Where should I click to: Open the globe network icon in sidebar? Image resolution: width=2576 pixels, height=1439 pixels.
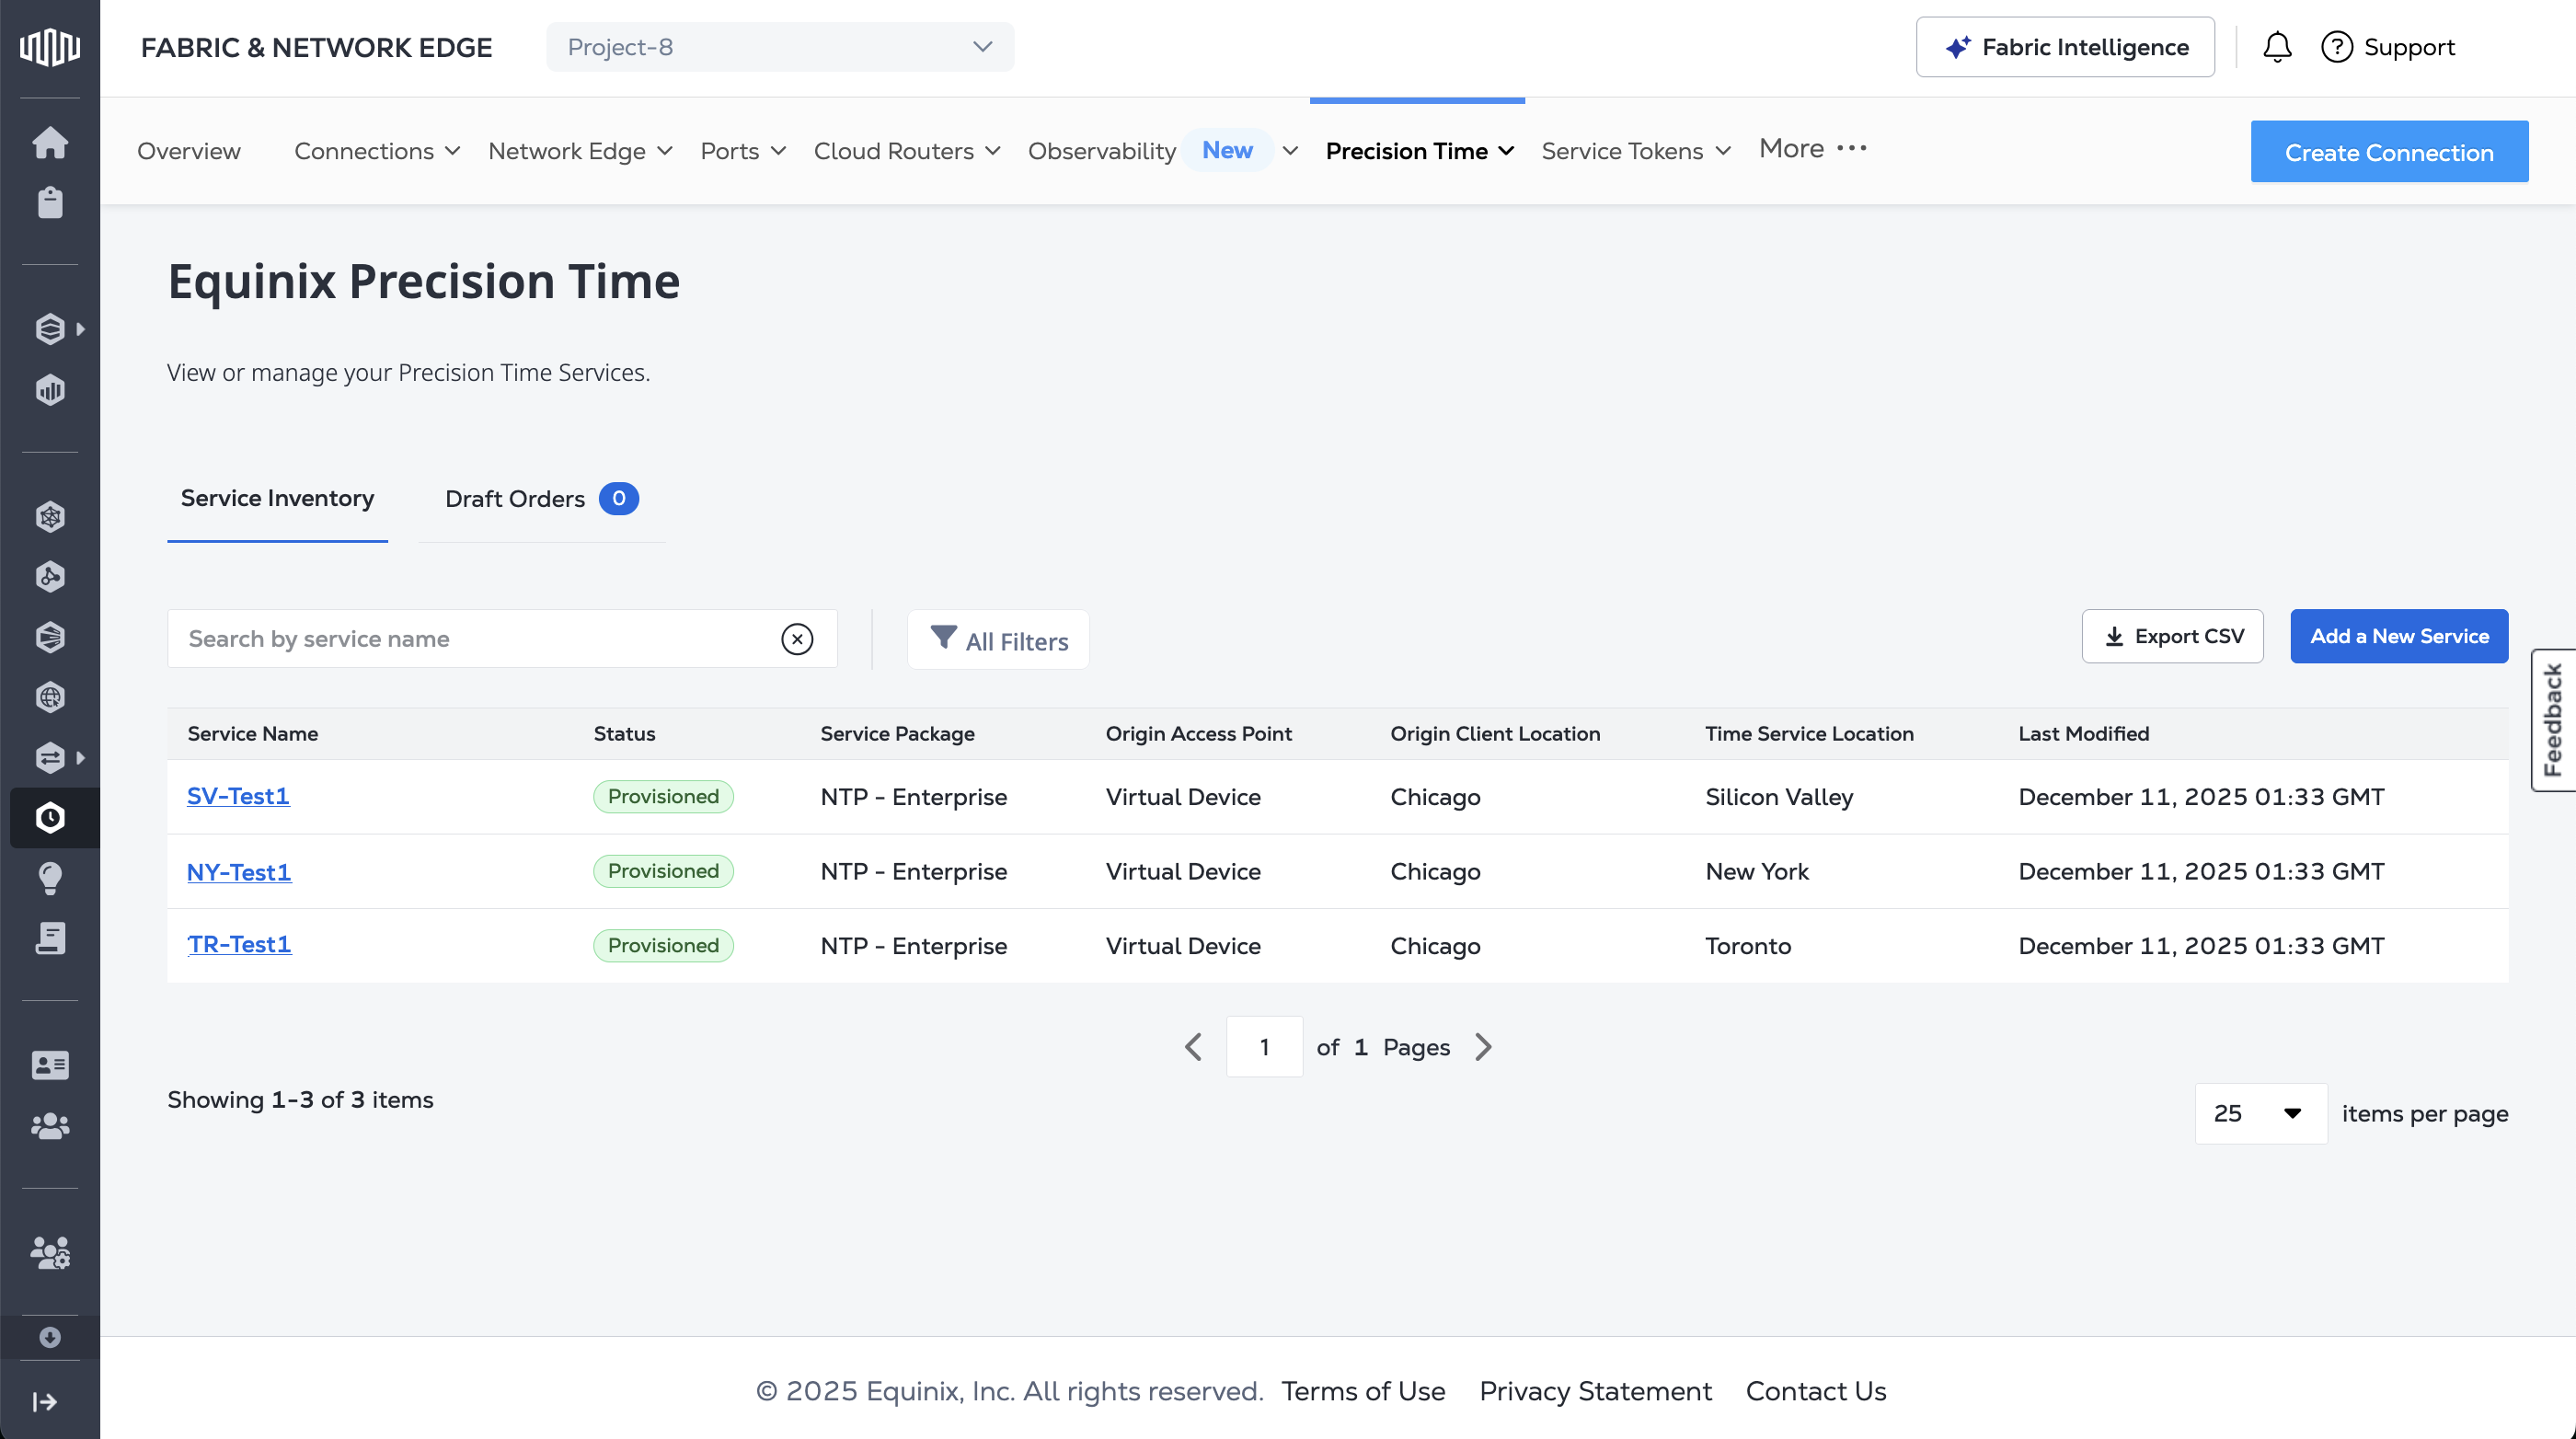click(x=50, y=697)
